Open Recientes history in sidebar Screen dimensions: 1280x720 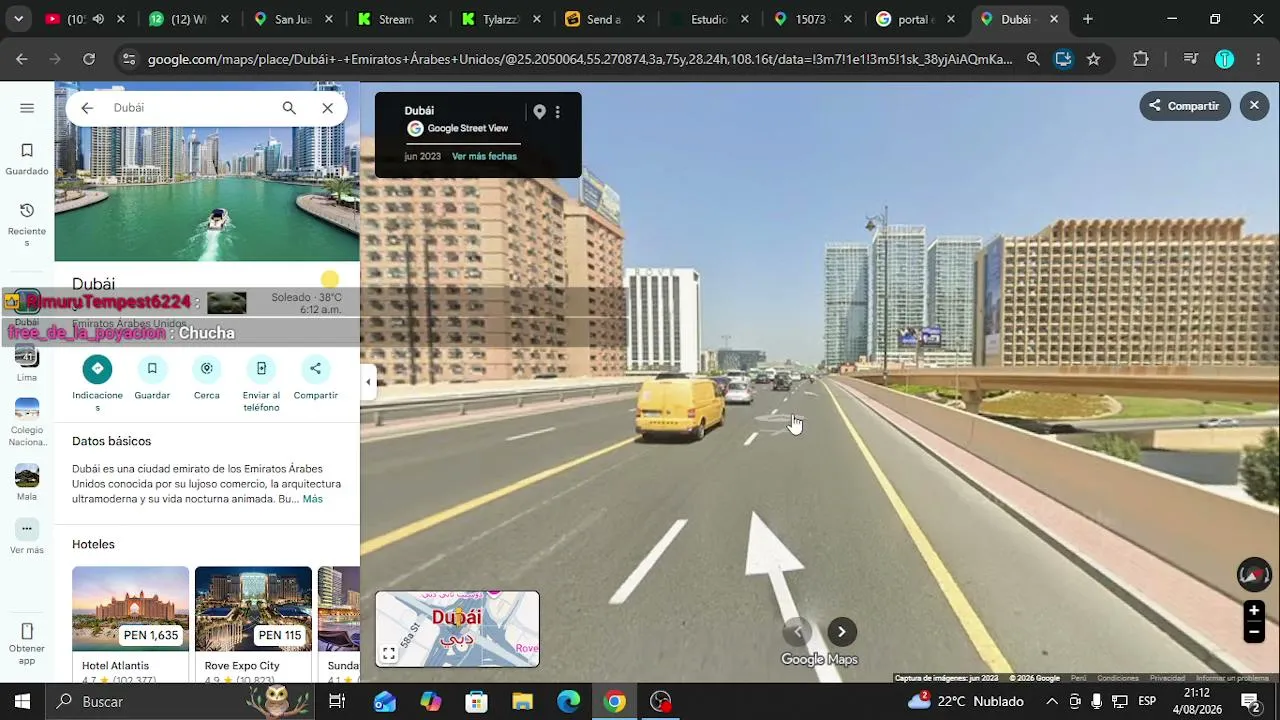tap(27, 224)
